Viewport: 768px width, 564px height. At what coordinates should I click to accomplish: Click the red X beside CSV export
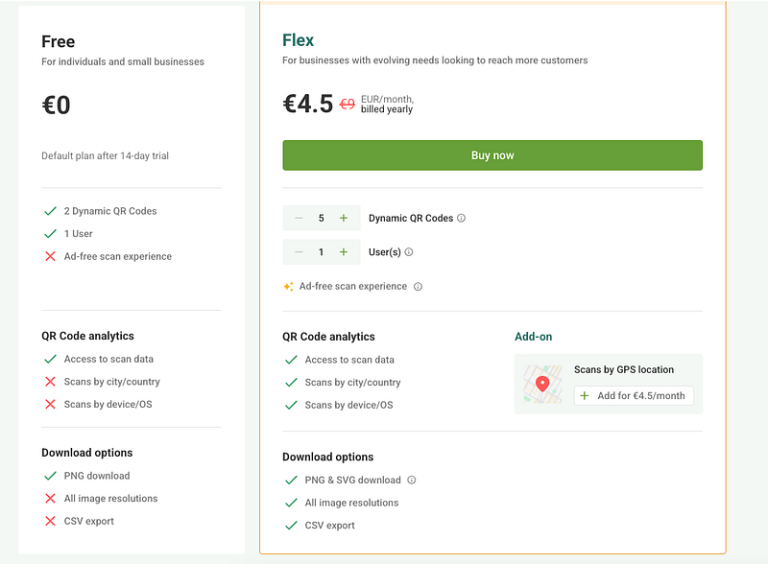(50, 521)
